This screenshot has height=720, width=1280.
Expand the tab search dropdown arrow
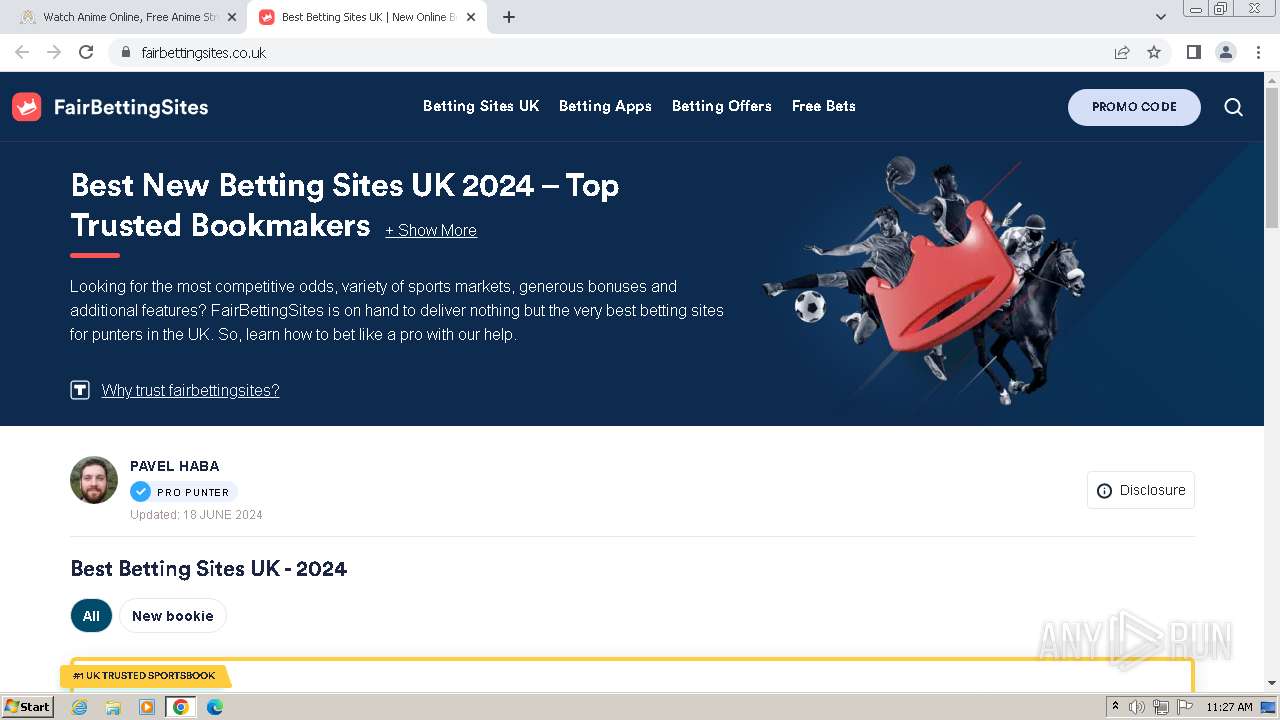(x=1161, y=17)
